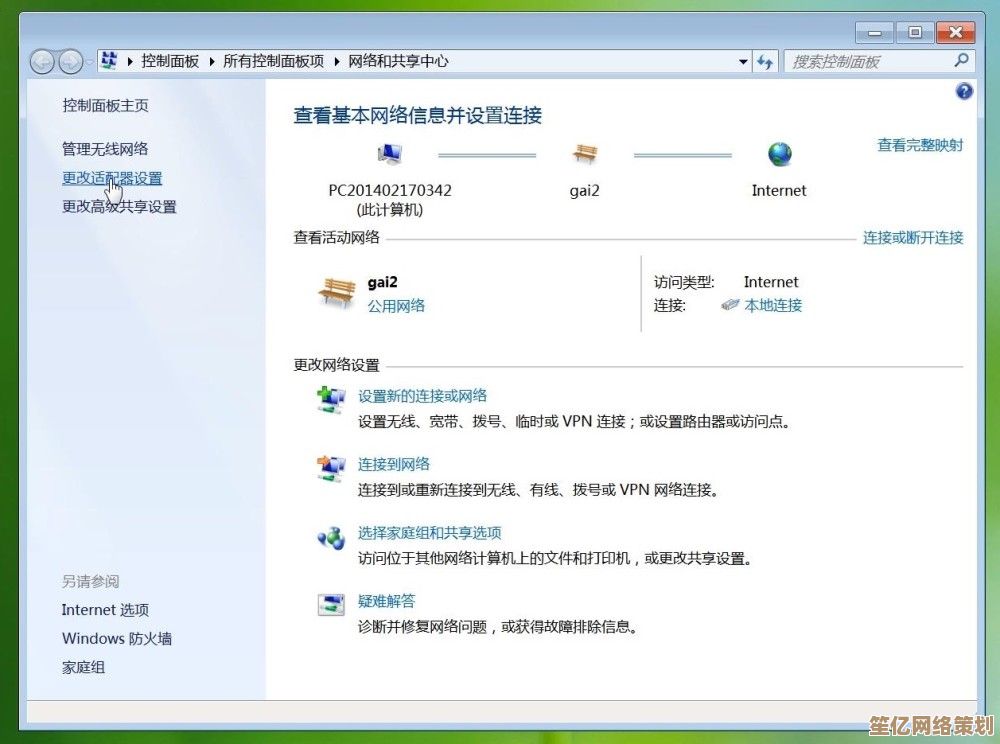
Task: Click the large bench icon beside gai2 公用网络
Action: pyautogui.click(x=336, y=292)
